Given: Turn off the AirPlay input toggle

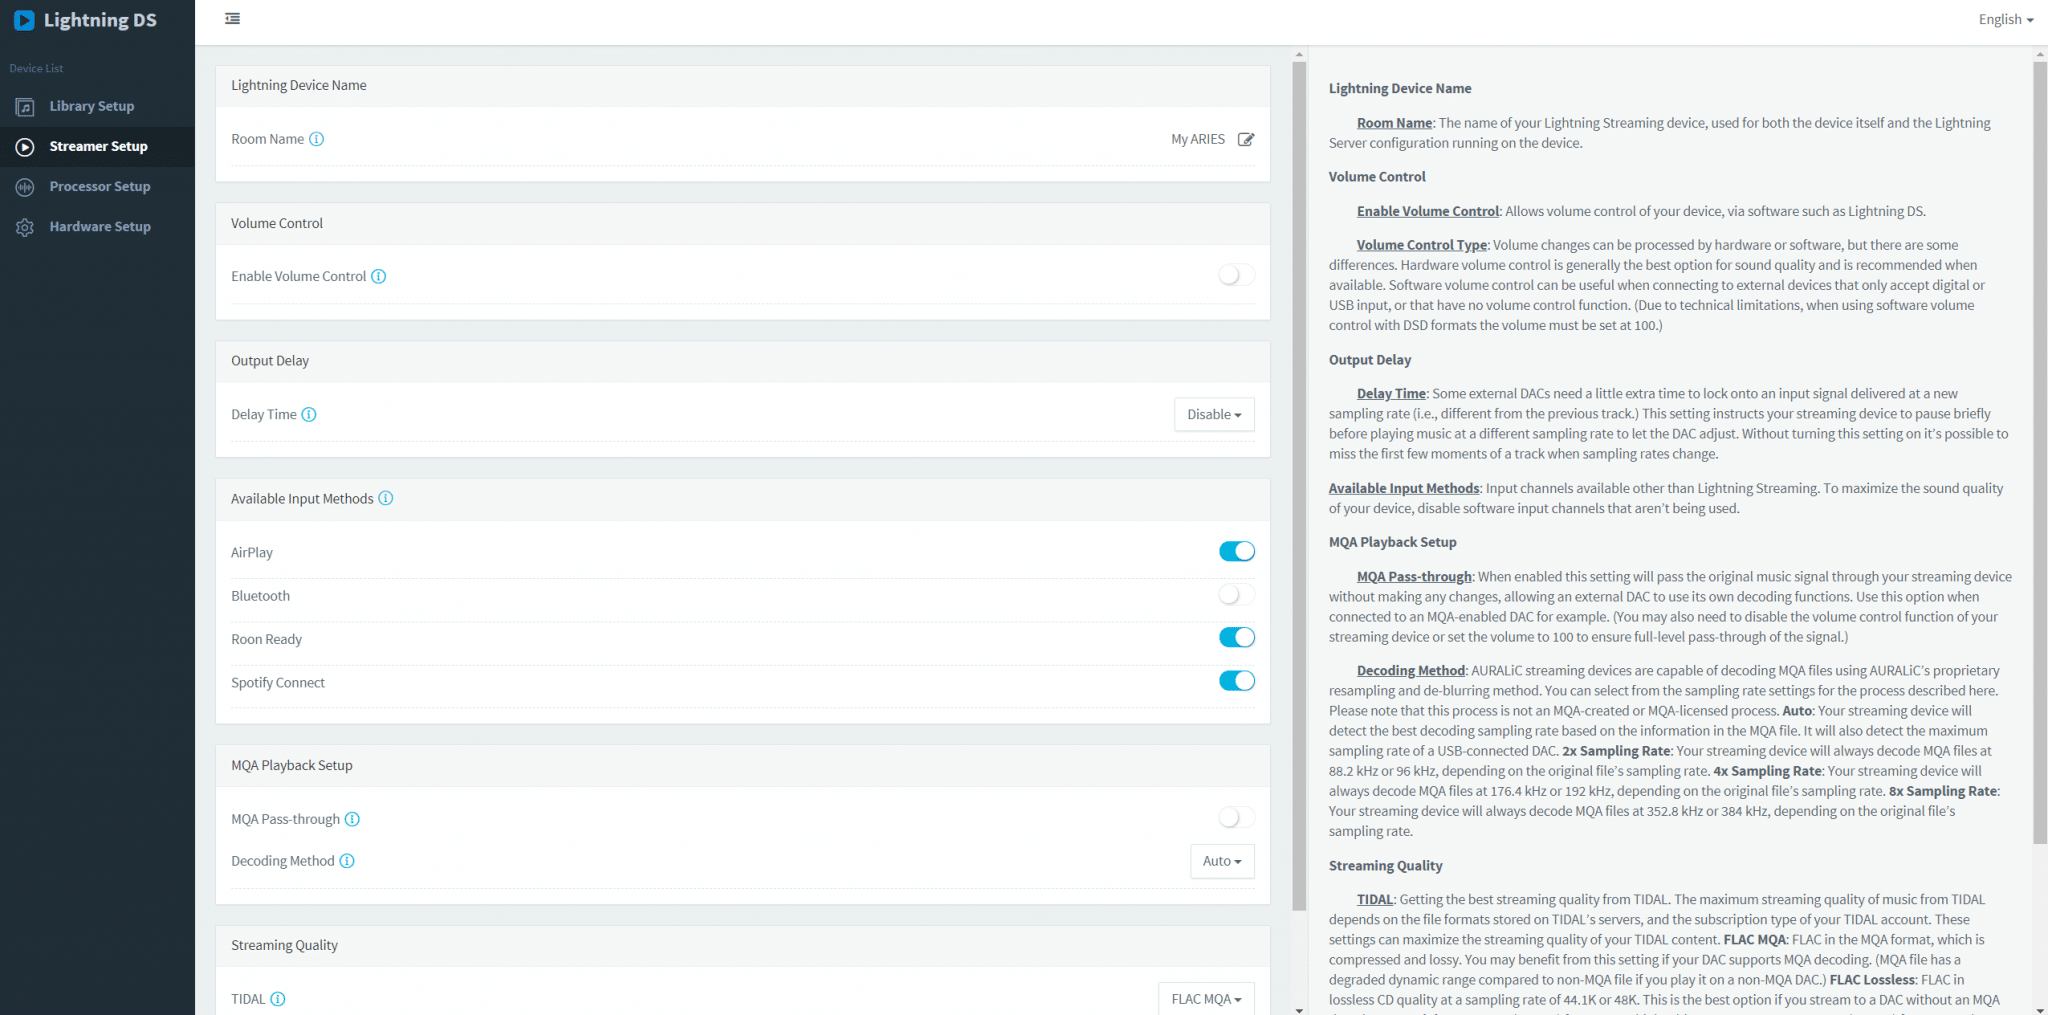Looking at the screenshot, I should (1237, 551).
